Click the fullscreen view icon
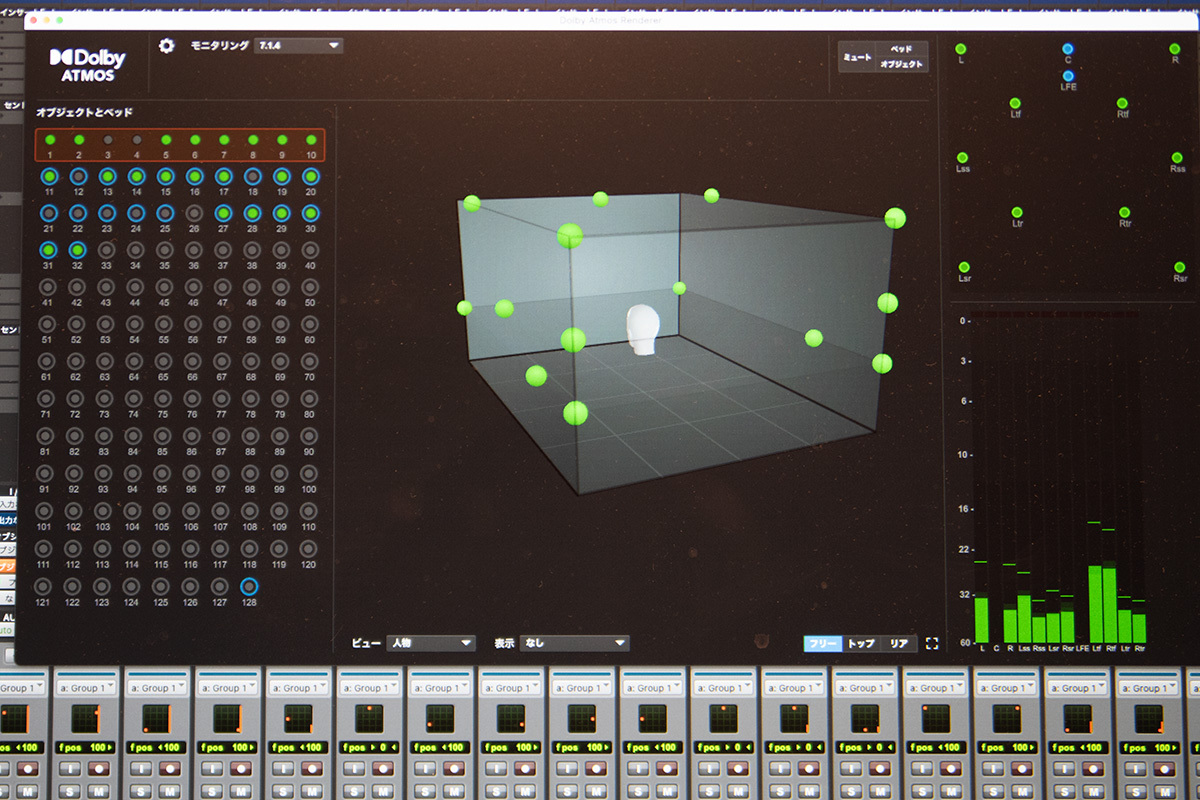The height and width of the screenshot is (800, 1200). (932, 644)
